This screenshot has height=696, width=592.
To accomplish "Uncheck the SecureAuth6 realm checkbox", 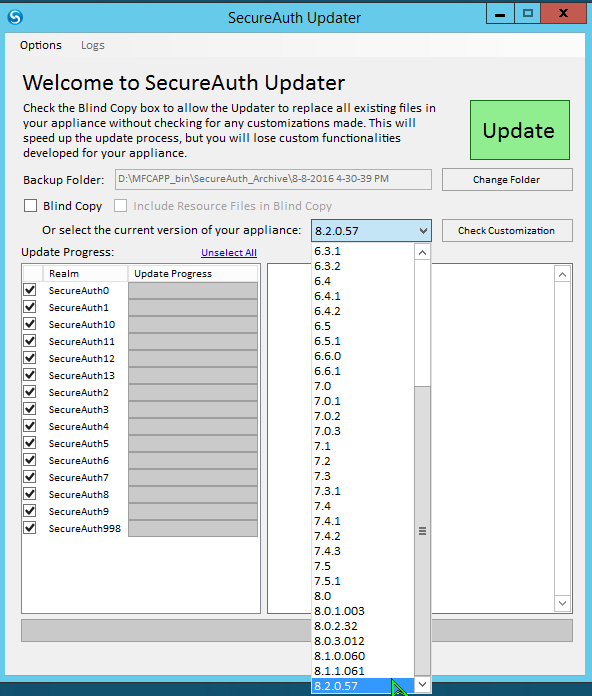I will point(30,460).
